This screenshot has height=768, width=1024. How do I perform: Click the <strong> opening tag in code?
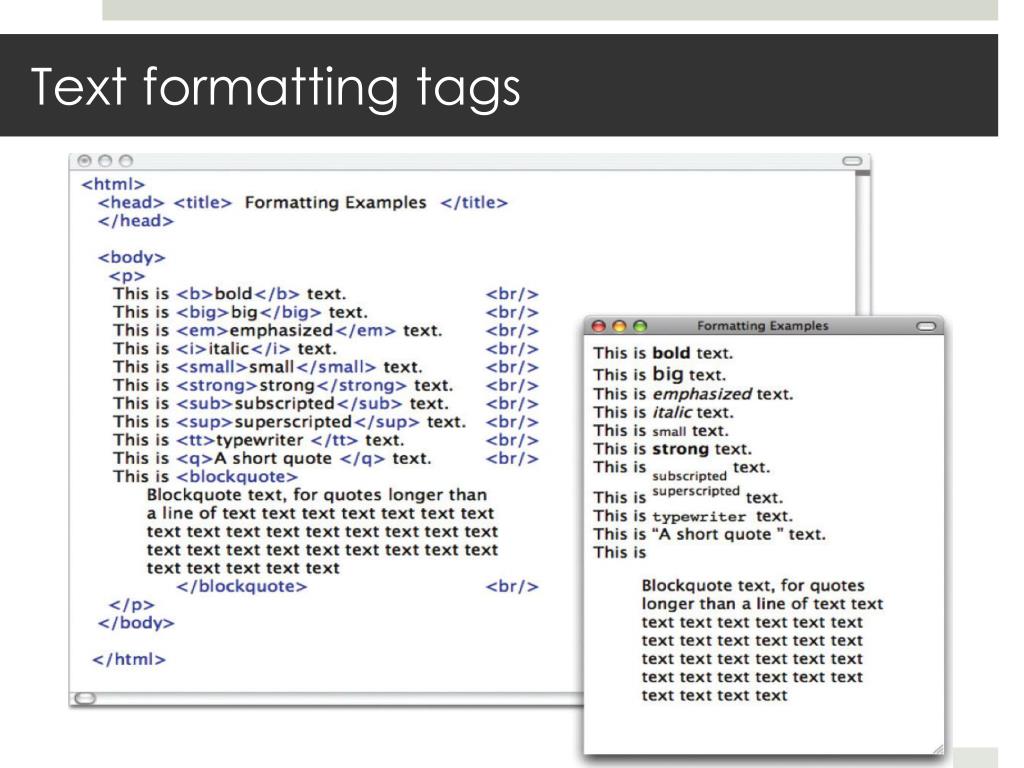[x=217, y=385]
